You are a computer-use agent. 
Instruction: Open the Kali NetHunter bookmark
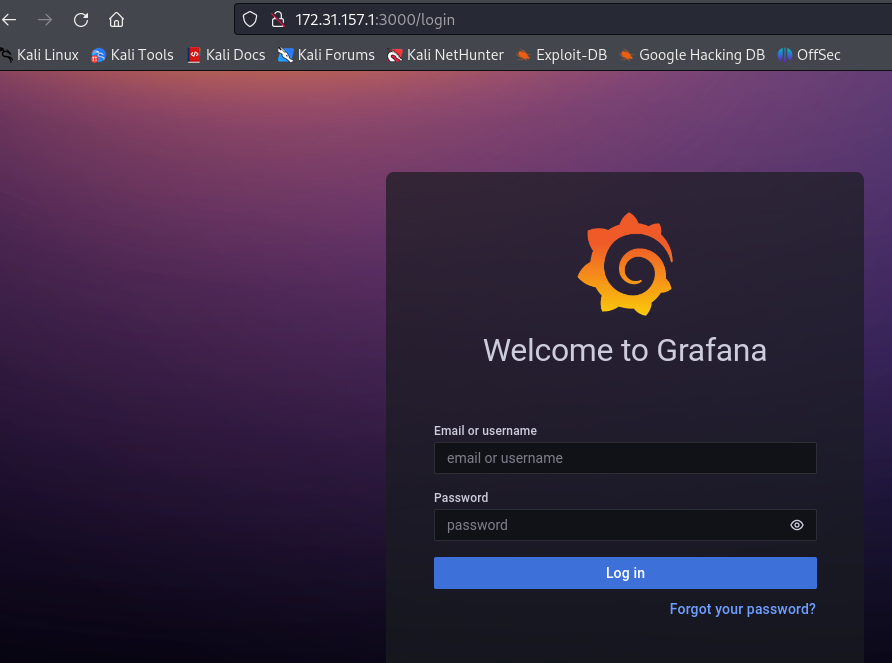[x=446, y=55]
